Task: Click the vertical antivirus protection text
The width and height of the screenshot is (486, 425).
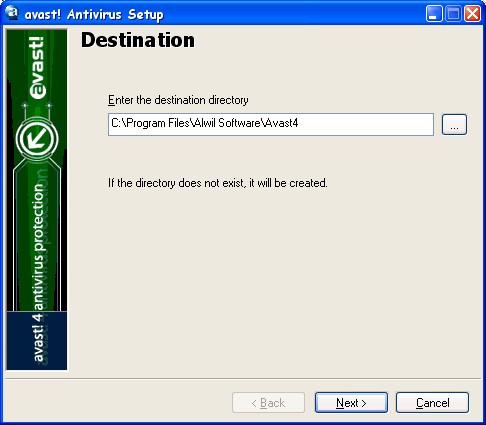Action: tap(39, 246)
